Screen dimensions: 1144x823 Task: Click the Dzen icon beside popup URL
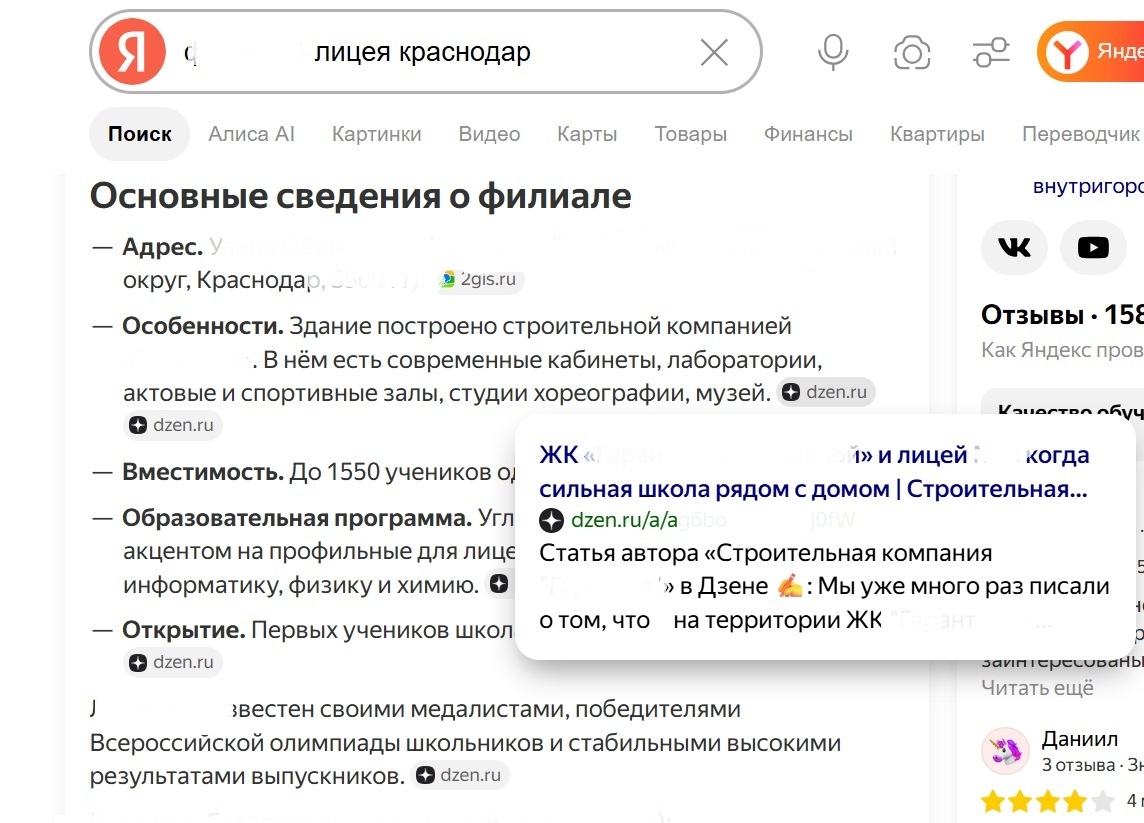(552, 520)
